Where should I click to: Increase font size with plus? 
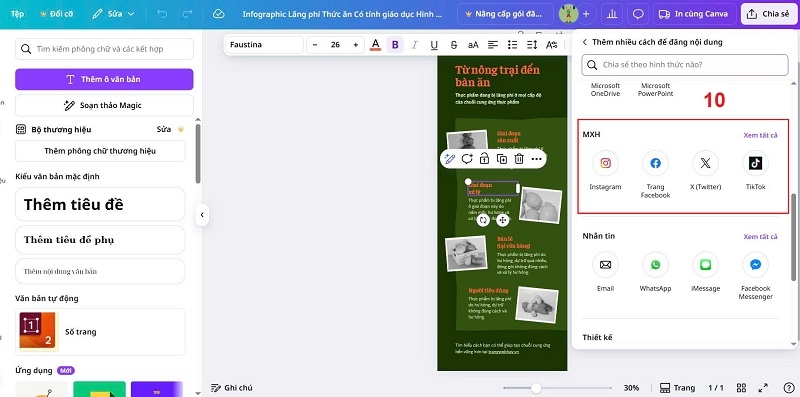[356, 45]
